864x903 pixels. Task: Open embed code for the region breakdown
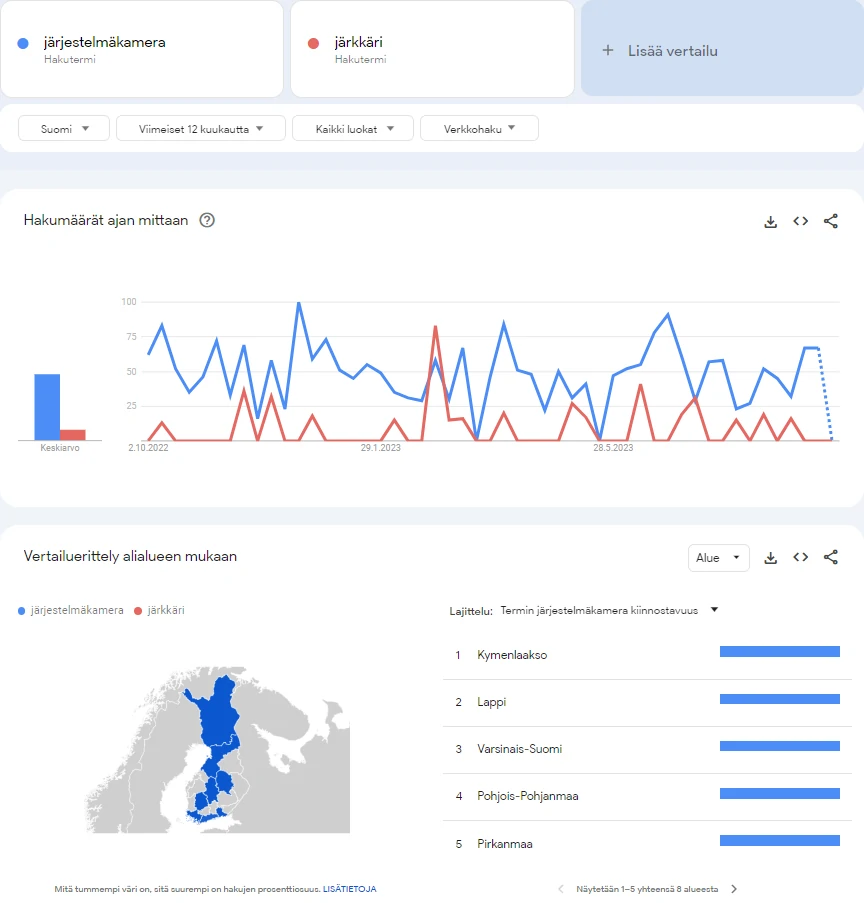pyautogui.click(x=800, y=558)
